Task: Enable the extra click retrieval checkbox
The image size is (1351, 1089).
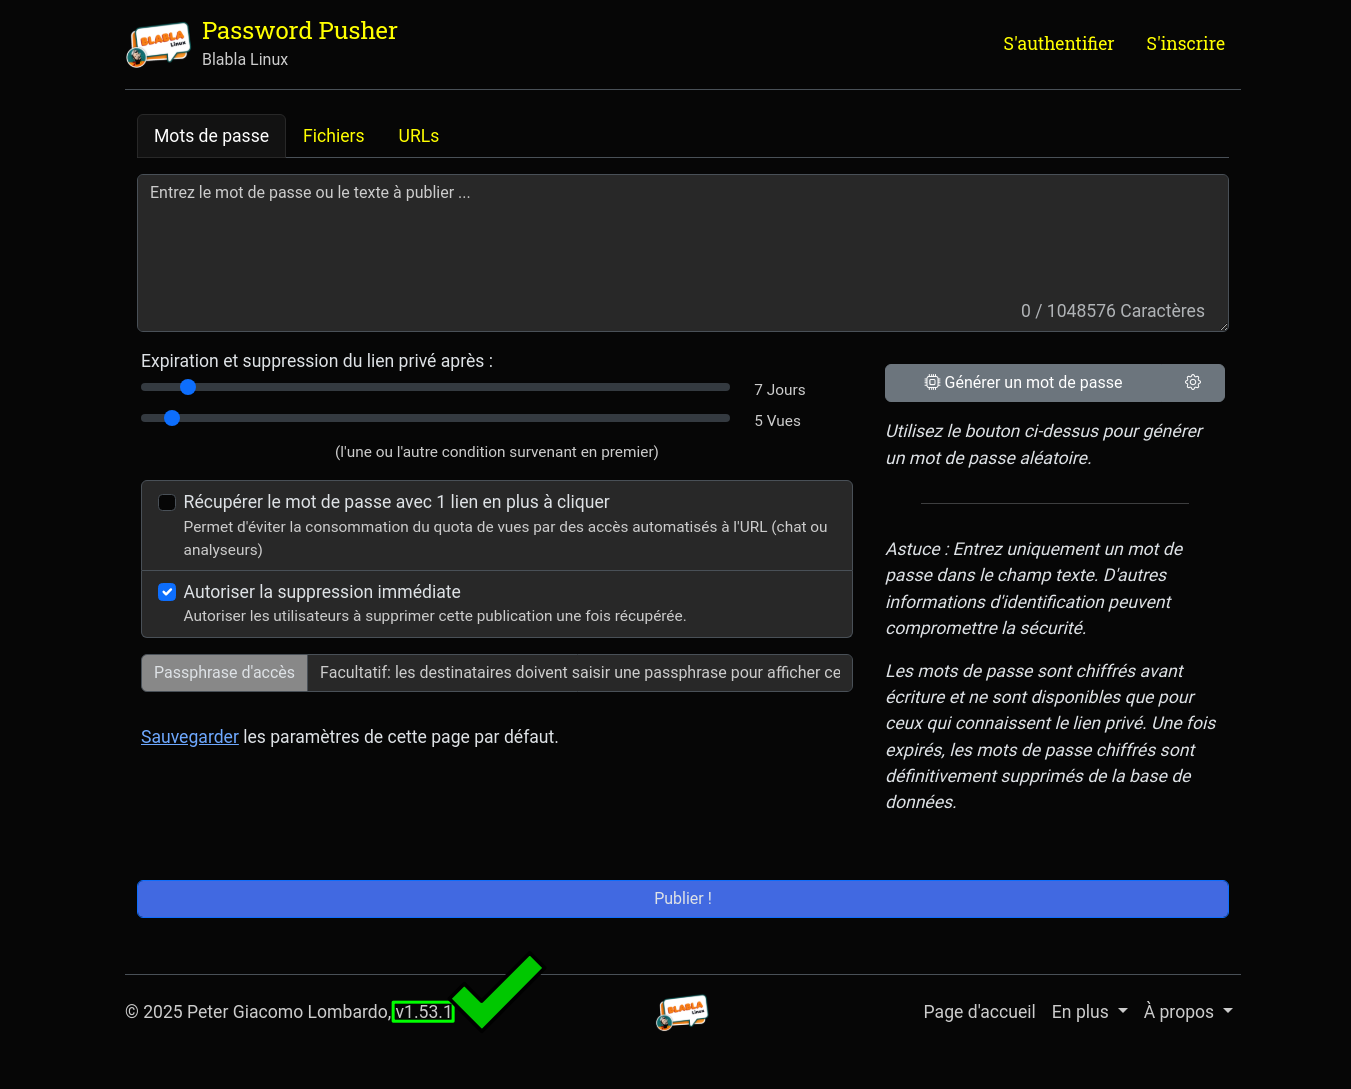Action: (x=167, y=502)
